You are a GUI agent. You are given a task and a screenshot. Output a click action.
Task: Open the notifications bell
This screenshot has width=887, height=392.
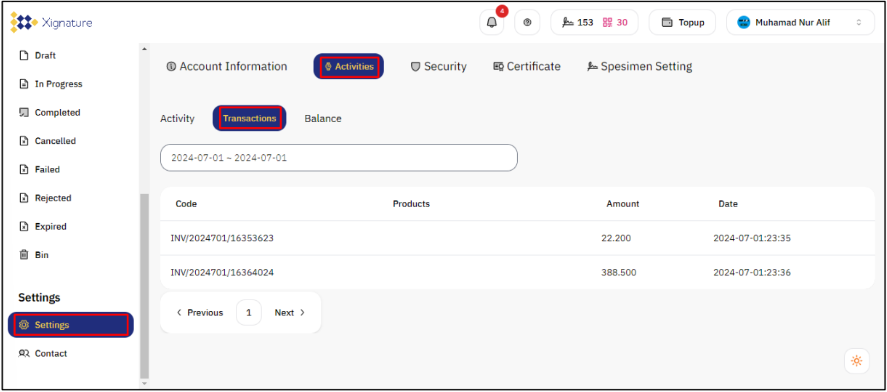pyautogui.click(x=492, y=23)
